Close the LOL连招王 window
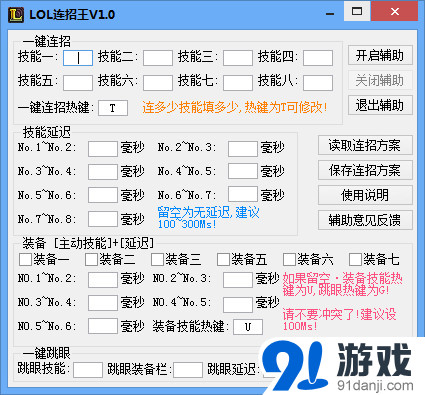The image size is (425, 395). click(395, 12)
